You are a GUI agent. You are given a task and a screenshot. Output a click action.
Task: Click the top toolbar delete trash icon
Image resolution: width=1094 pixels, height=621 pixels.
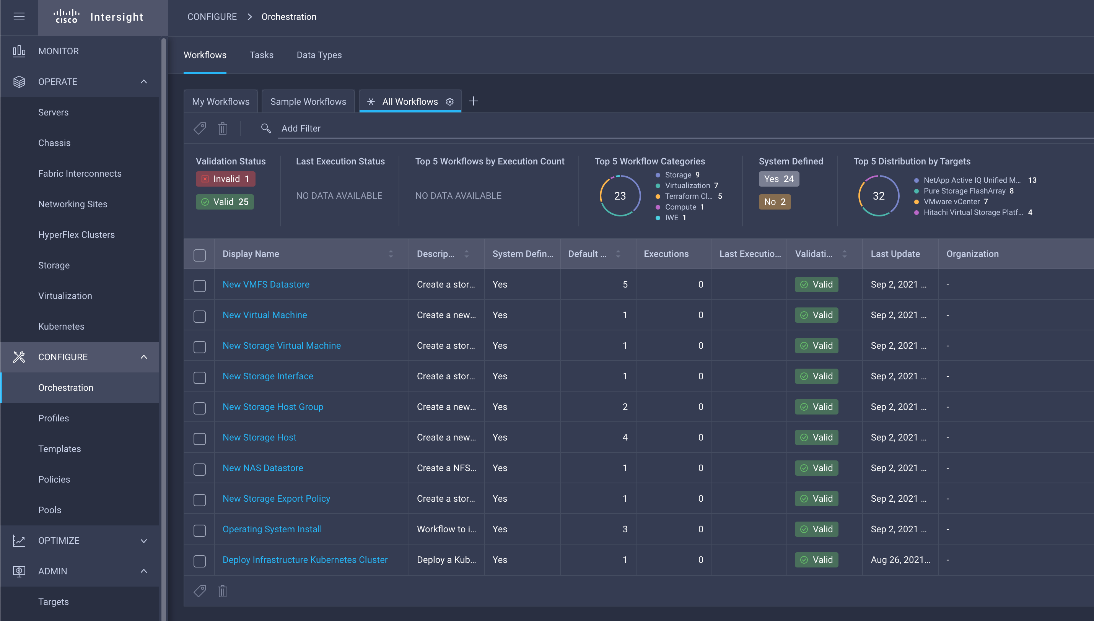[223, 128]
